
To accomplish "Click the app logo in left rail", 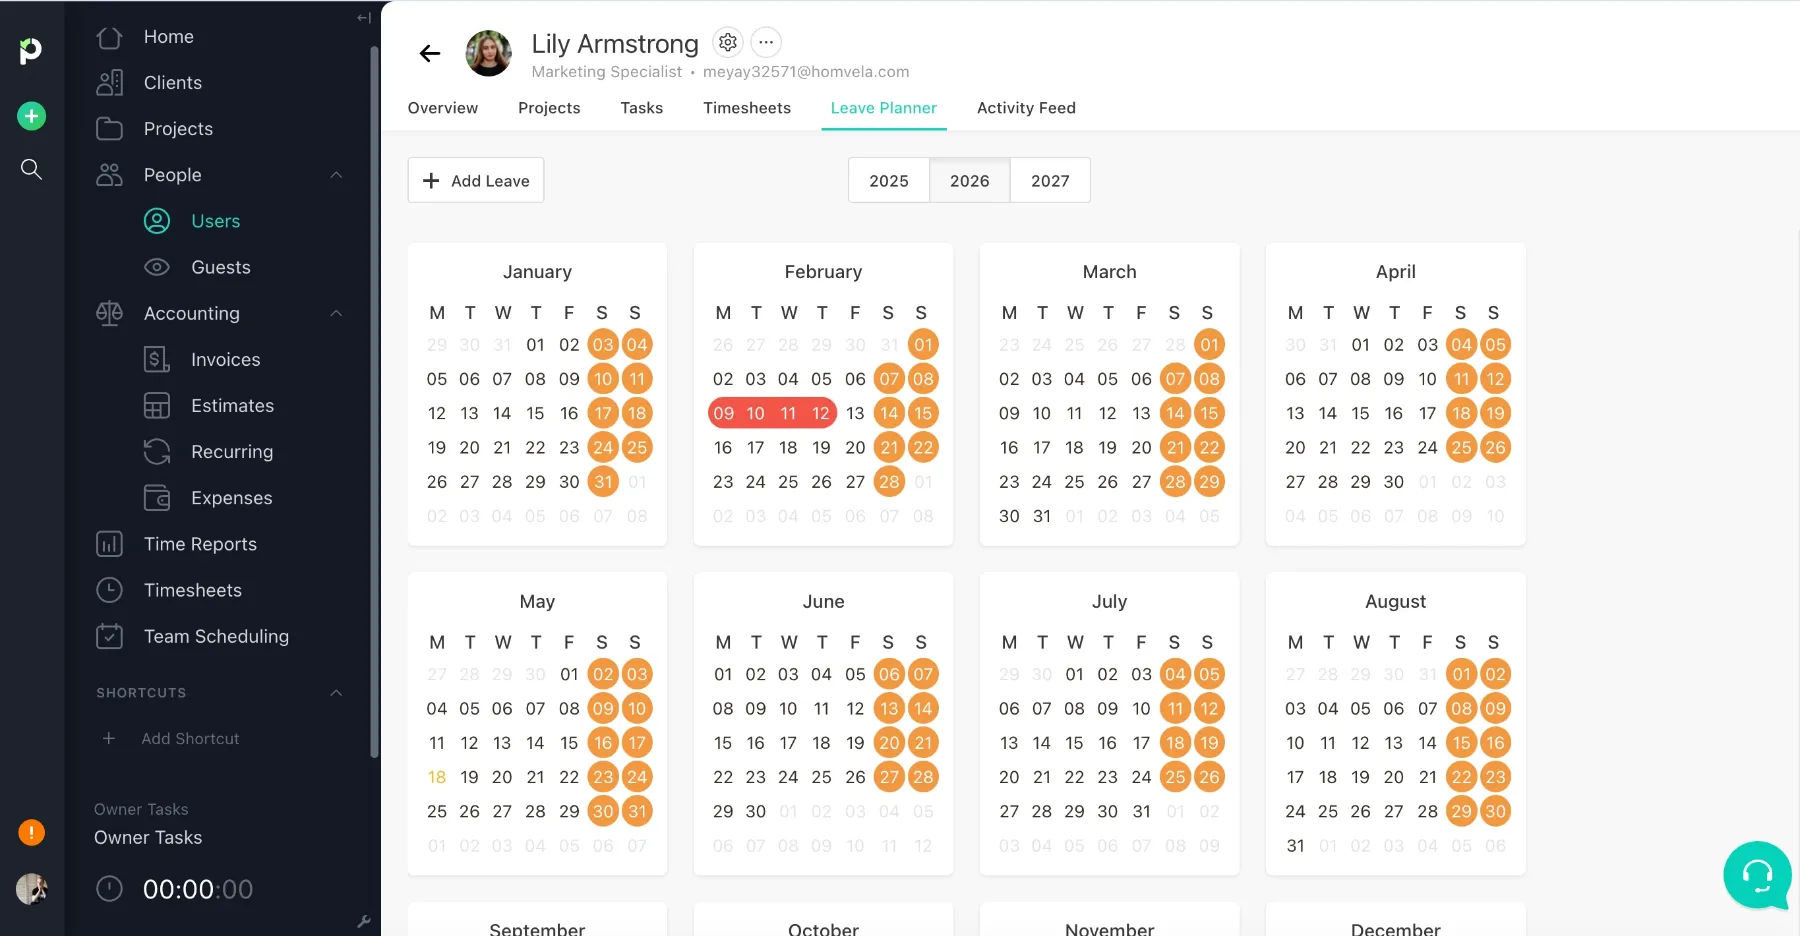I will pyautogui.click(x=31, y=50).
